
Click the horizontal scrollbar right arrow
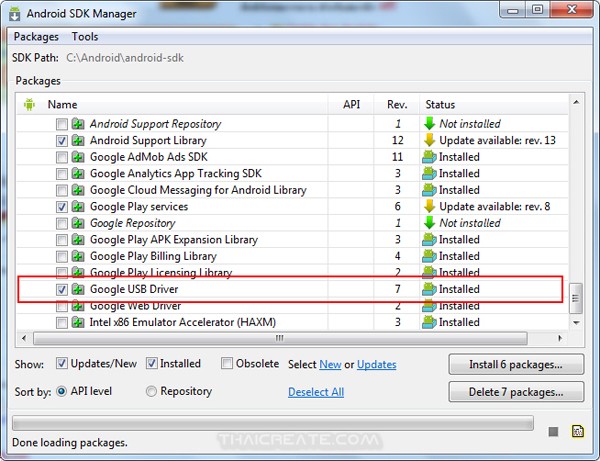(560, 338)
